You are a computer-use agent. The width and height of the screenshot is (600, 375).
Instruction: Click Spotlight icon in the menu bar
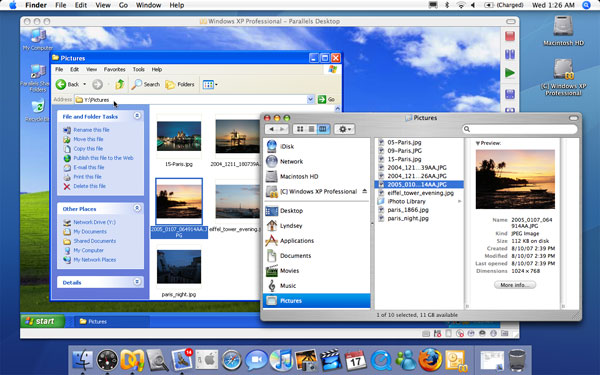coord(586,5)
